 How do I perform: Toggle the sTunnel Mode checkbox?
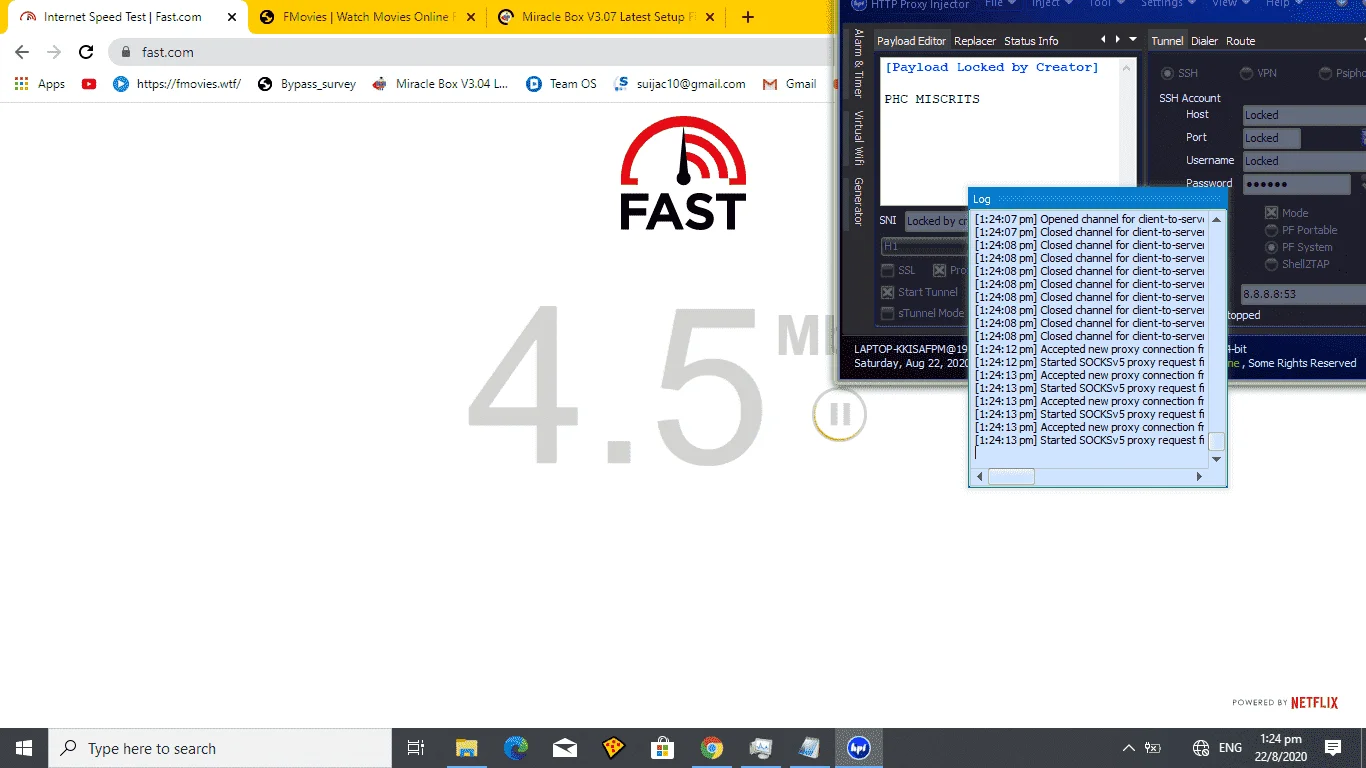[888, 313]
